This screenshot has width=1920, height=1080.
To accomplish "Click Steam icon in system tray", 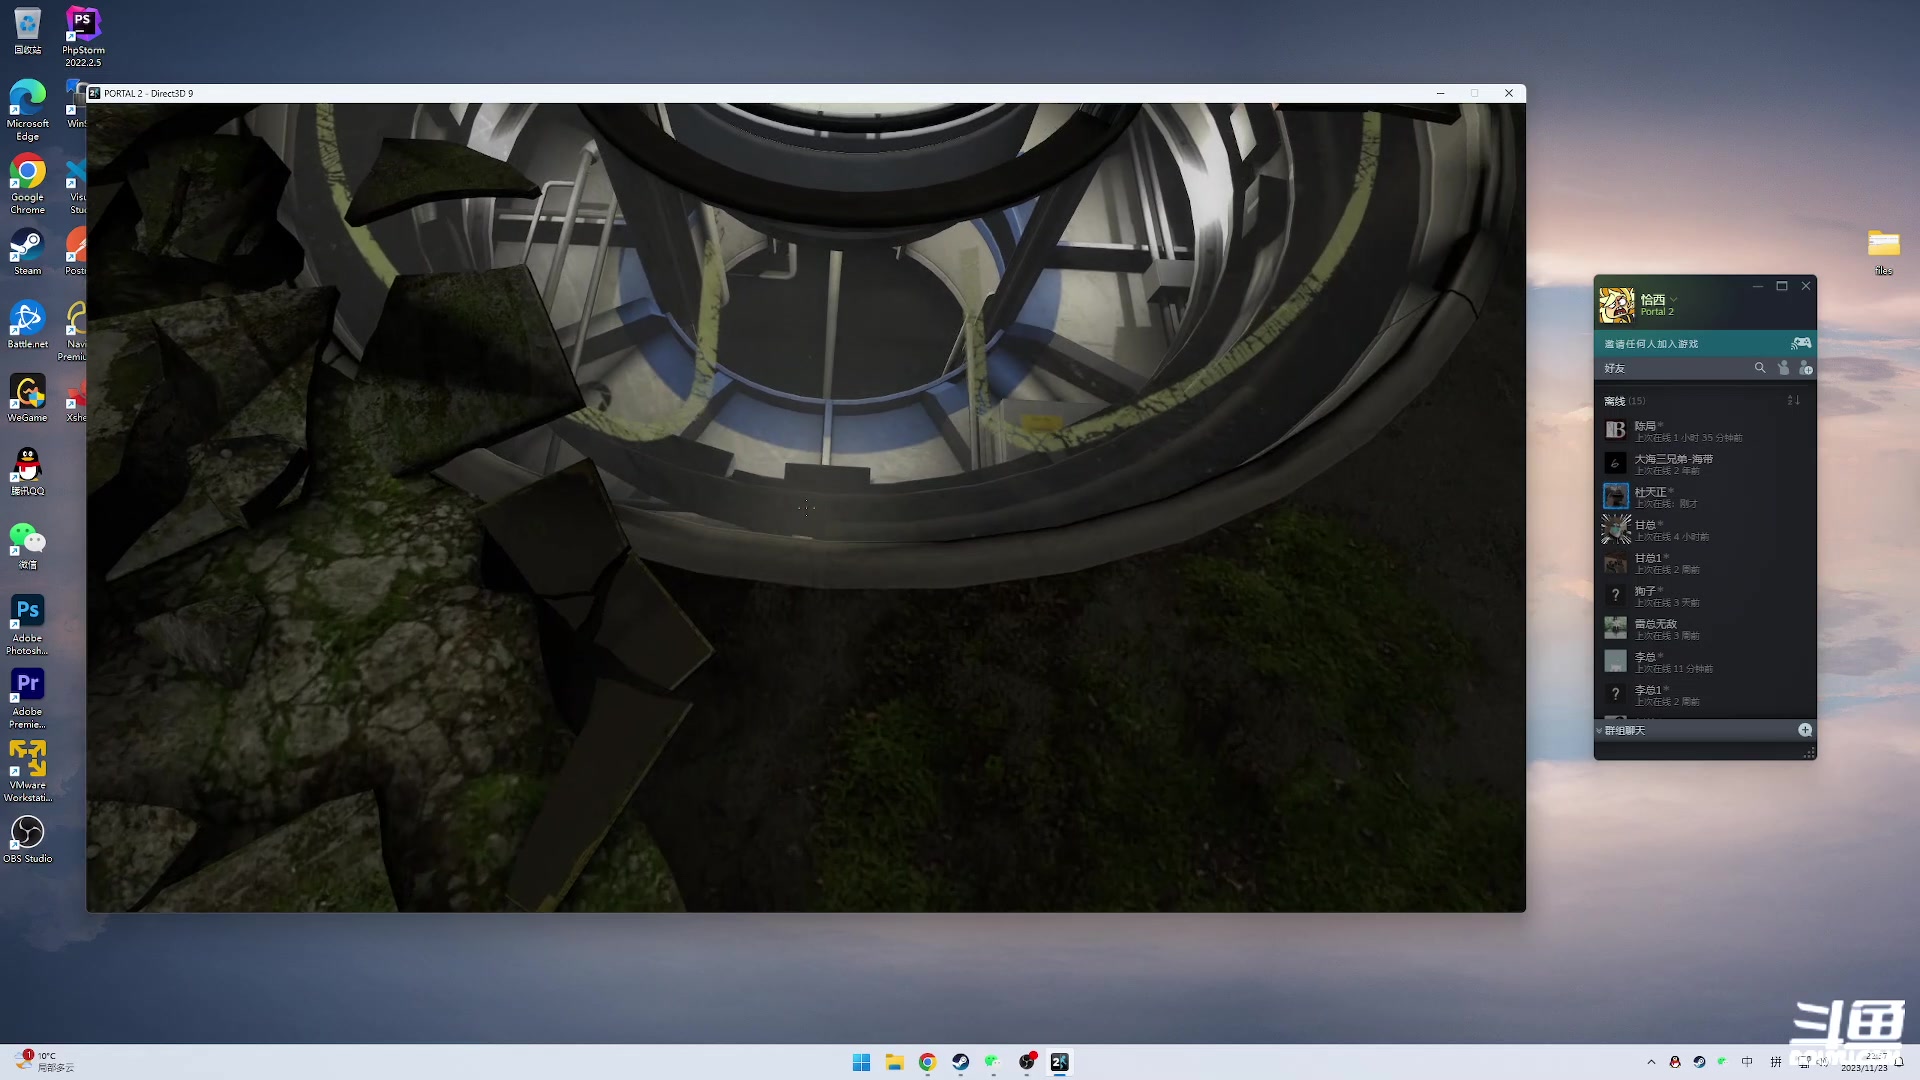I will tap(1699, 1062).
